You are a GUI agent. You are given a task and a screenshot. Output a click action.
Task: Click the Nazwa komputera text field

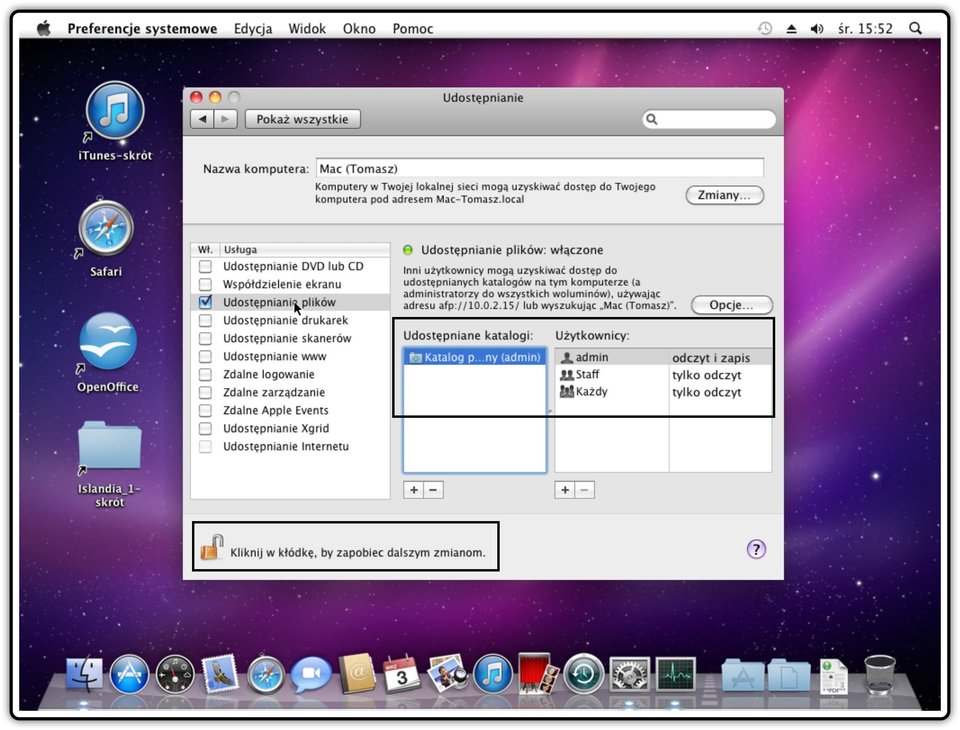tap(539, 168)
